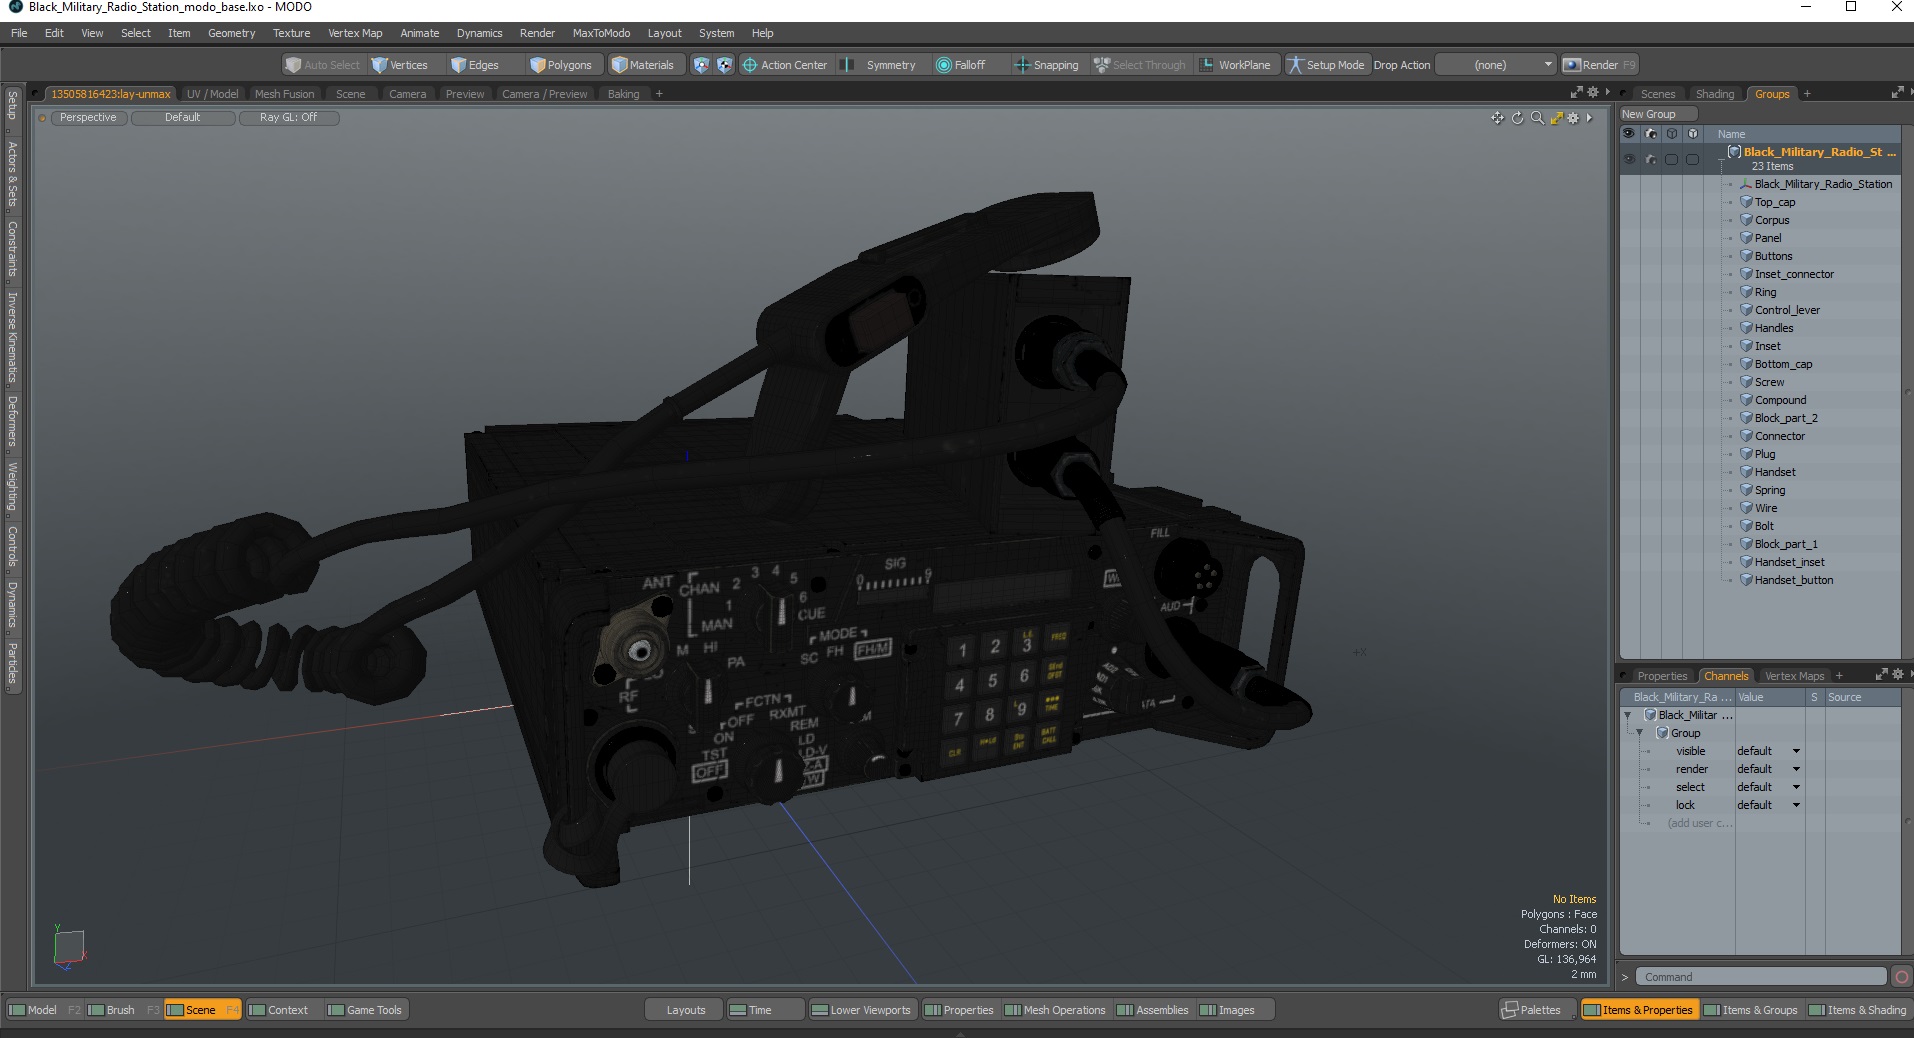Click the locator icon of Black_Military_Radio_Station item
The height and width of the screenshot is (1038, 1914).
[x=1746, y=184]
